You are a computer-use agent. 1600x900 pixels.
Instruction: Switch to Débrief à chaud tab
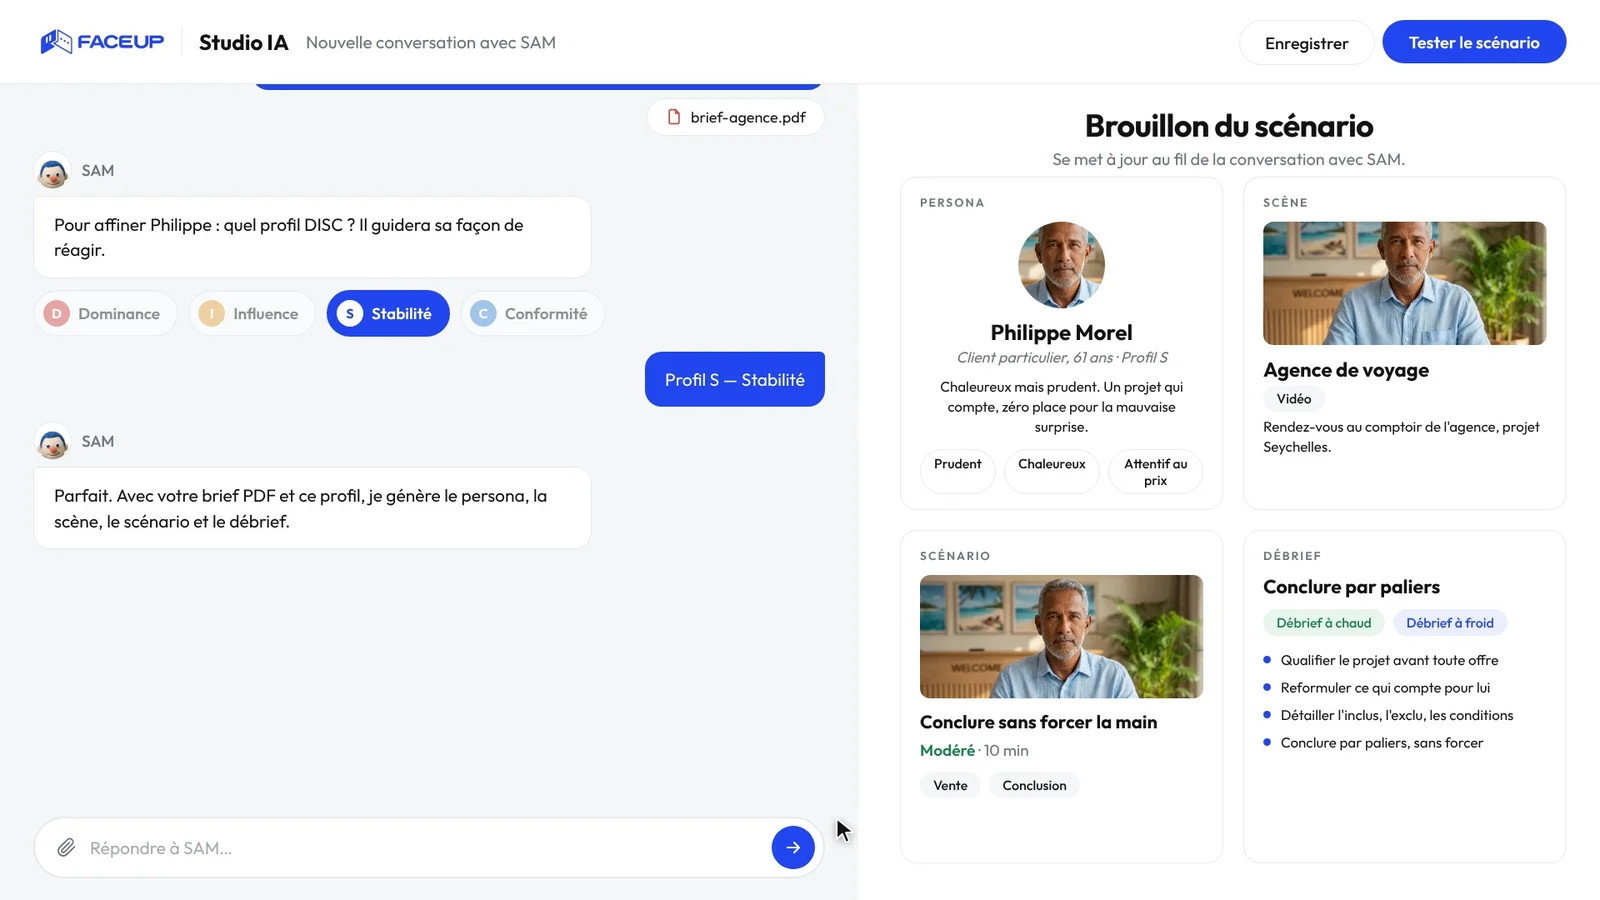tap(1323, 623)
